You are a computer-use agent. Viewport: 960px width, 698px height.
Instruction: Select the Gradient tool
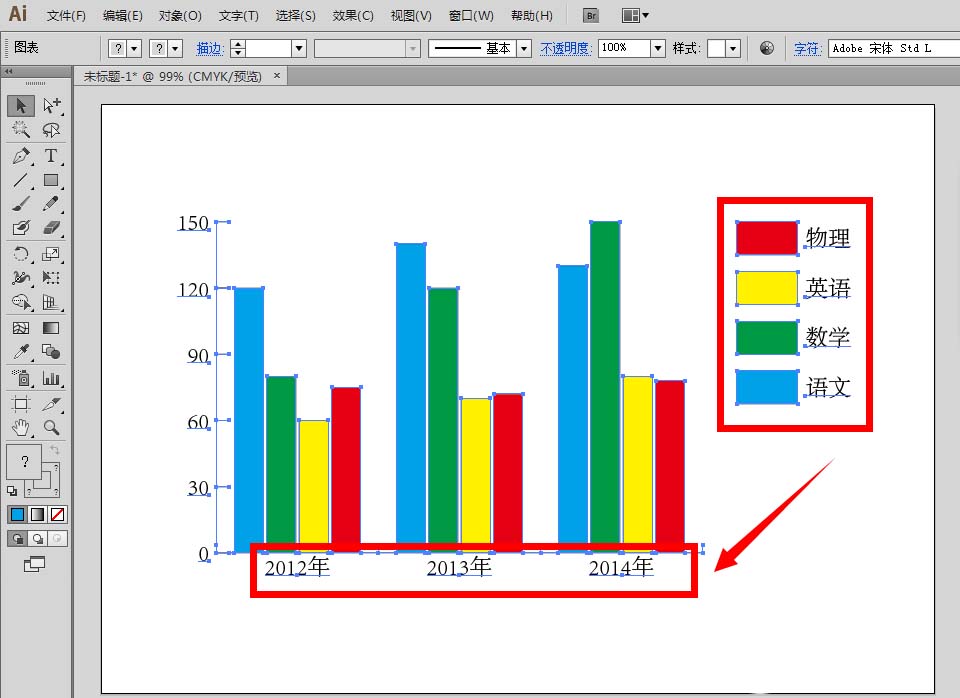click(x=51, y=328)
